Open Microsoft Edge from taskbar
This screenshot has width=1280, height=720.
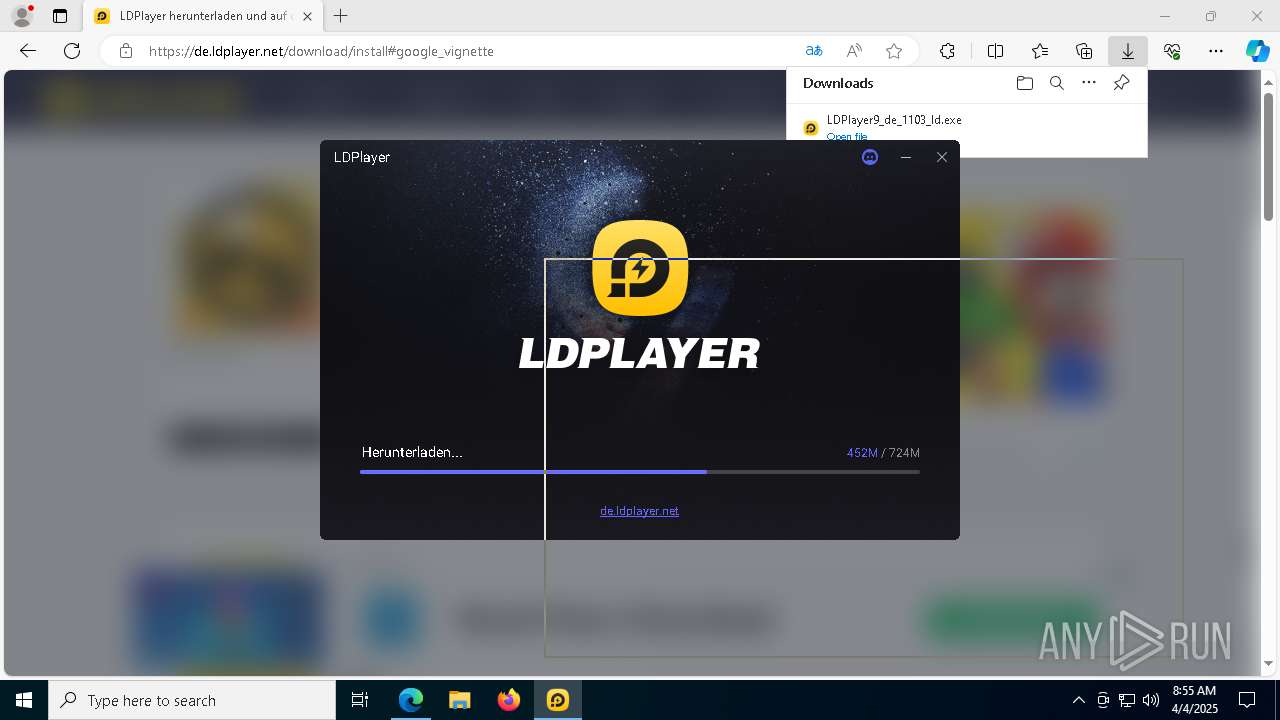pyautogui.click(x=411, y=700)
